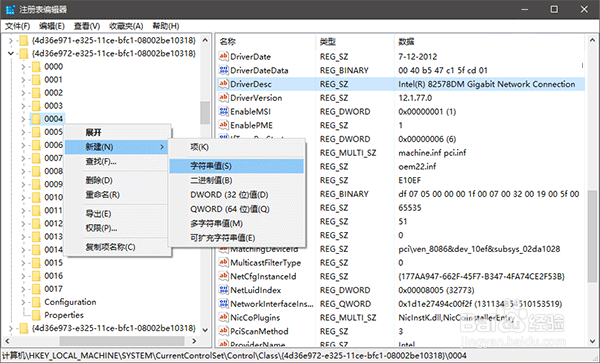
Task: Select 导出(E) in the context menu
Action: [x=117, y=213]
